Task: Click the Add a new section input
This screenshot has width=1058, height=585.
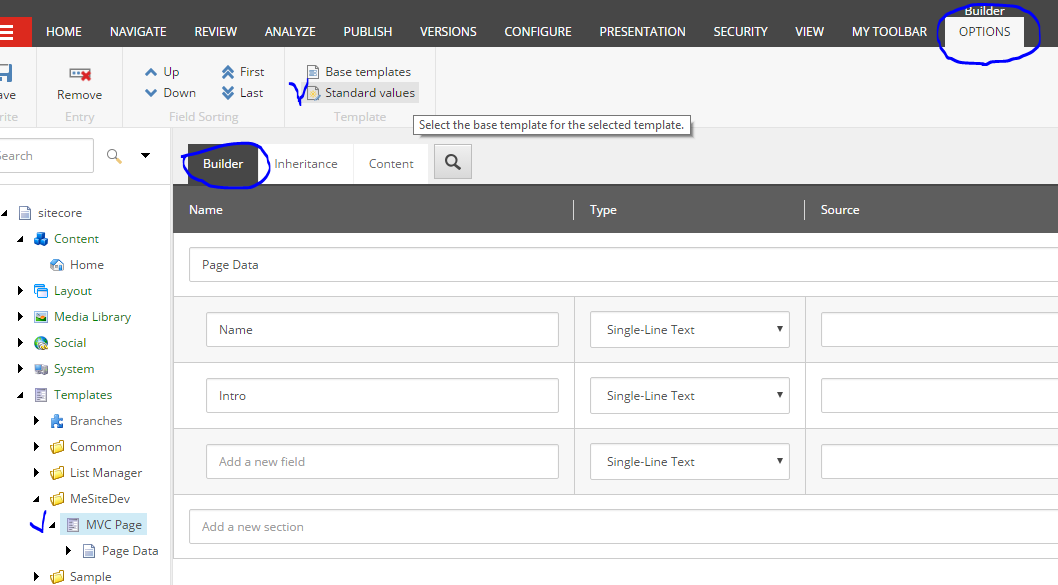Action: tap(623, 527)
